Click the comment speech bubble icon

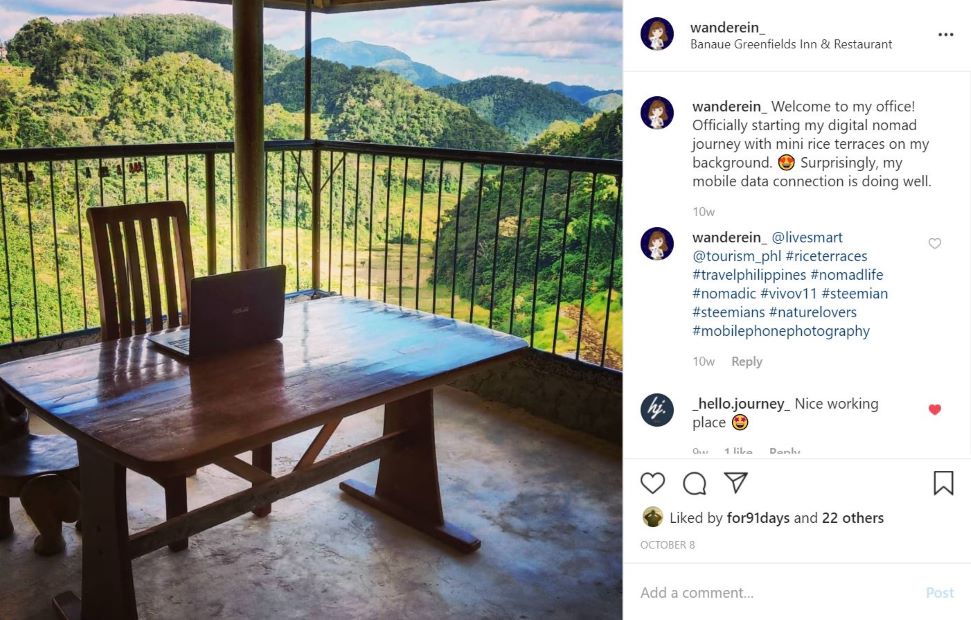click(694, 483)
